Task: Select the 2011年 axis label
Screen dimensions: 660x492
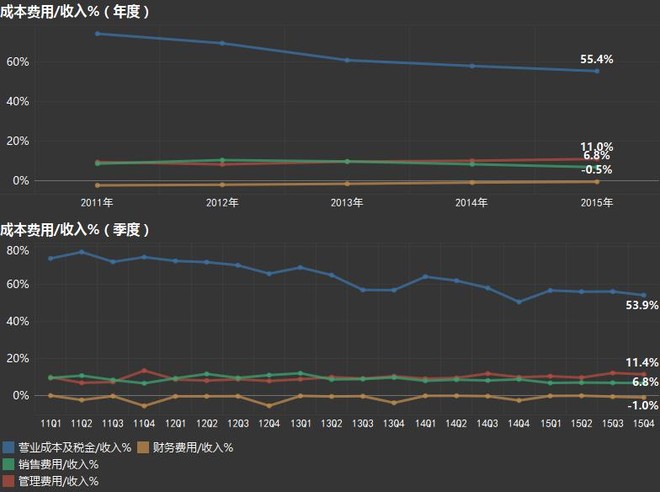Action: coord(97,203)
